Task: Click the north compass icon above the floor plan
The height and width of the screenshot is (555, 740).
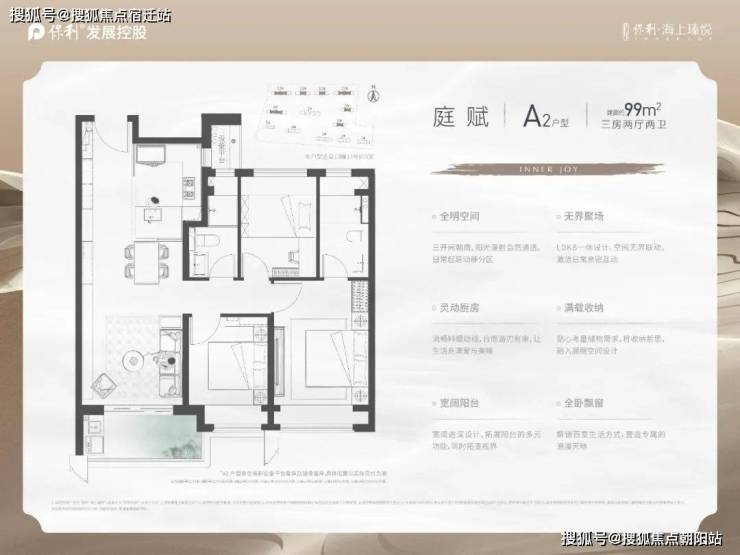Action: pos(374,94)
